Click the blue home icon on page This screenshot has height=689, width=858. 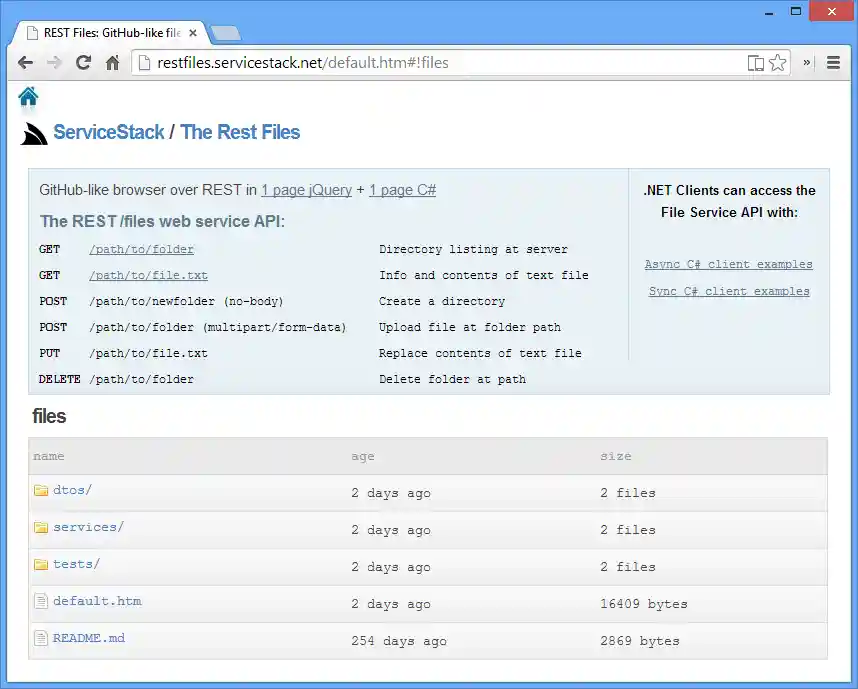(x=28, y=97)
